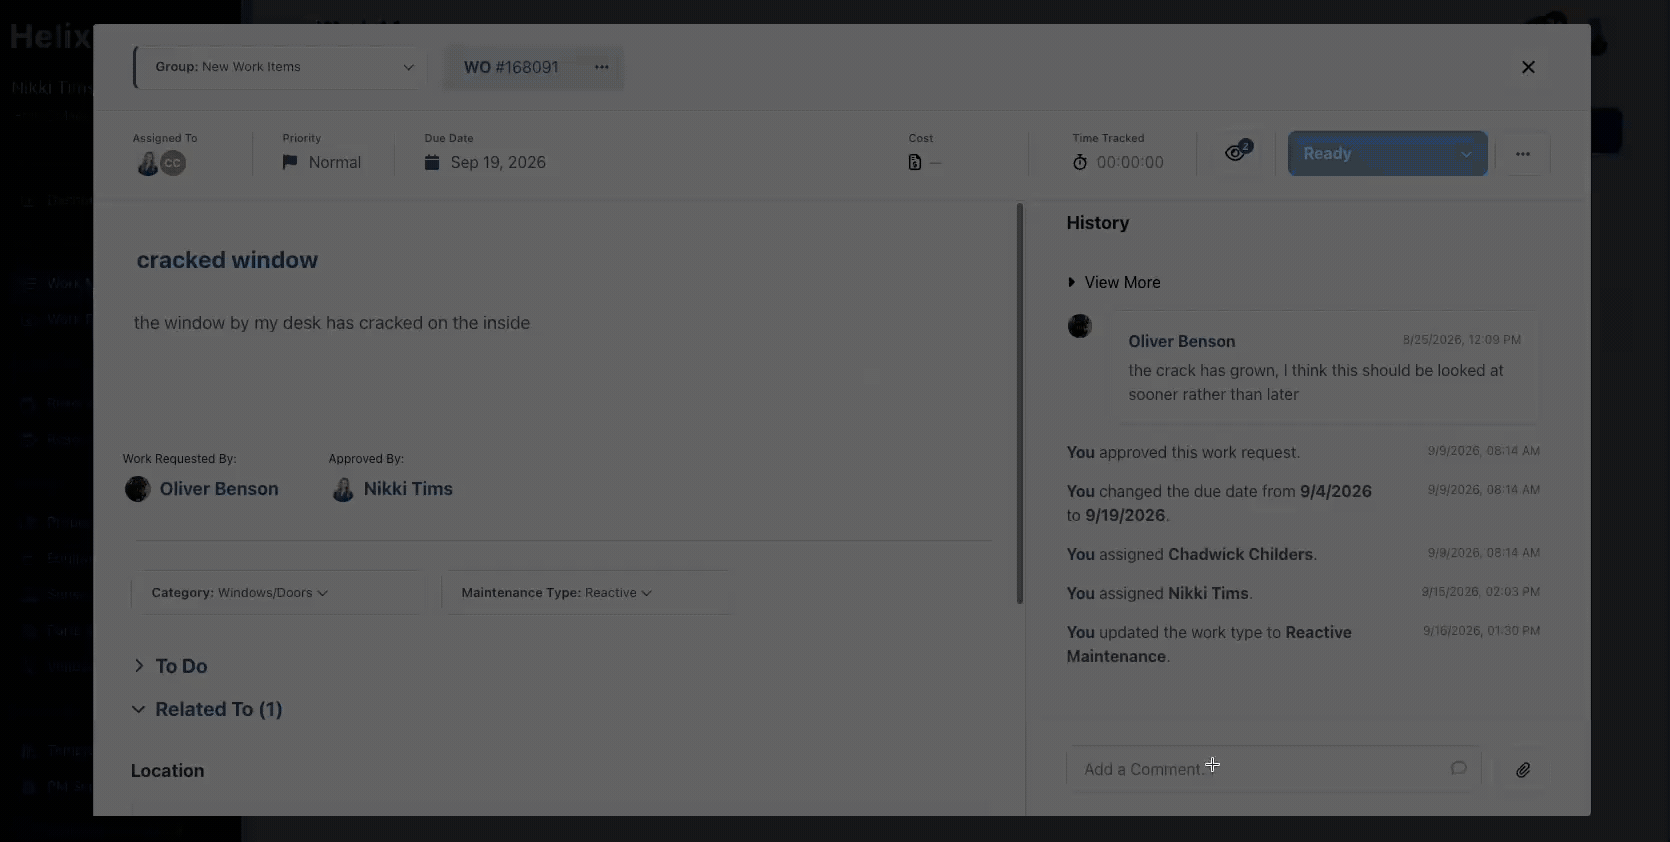
Task: Click the cost document icon
Action: click(x=915, y=162)
